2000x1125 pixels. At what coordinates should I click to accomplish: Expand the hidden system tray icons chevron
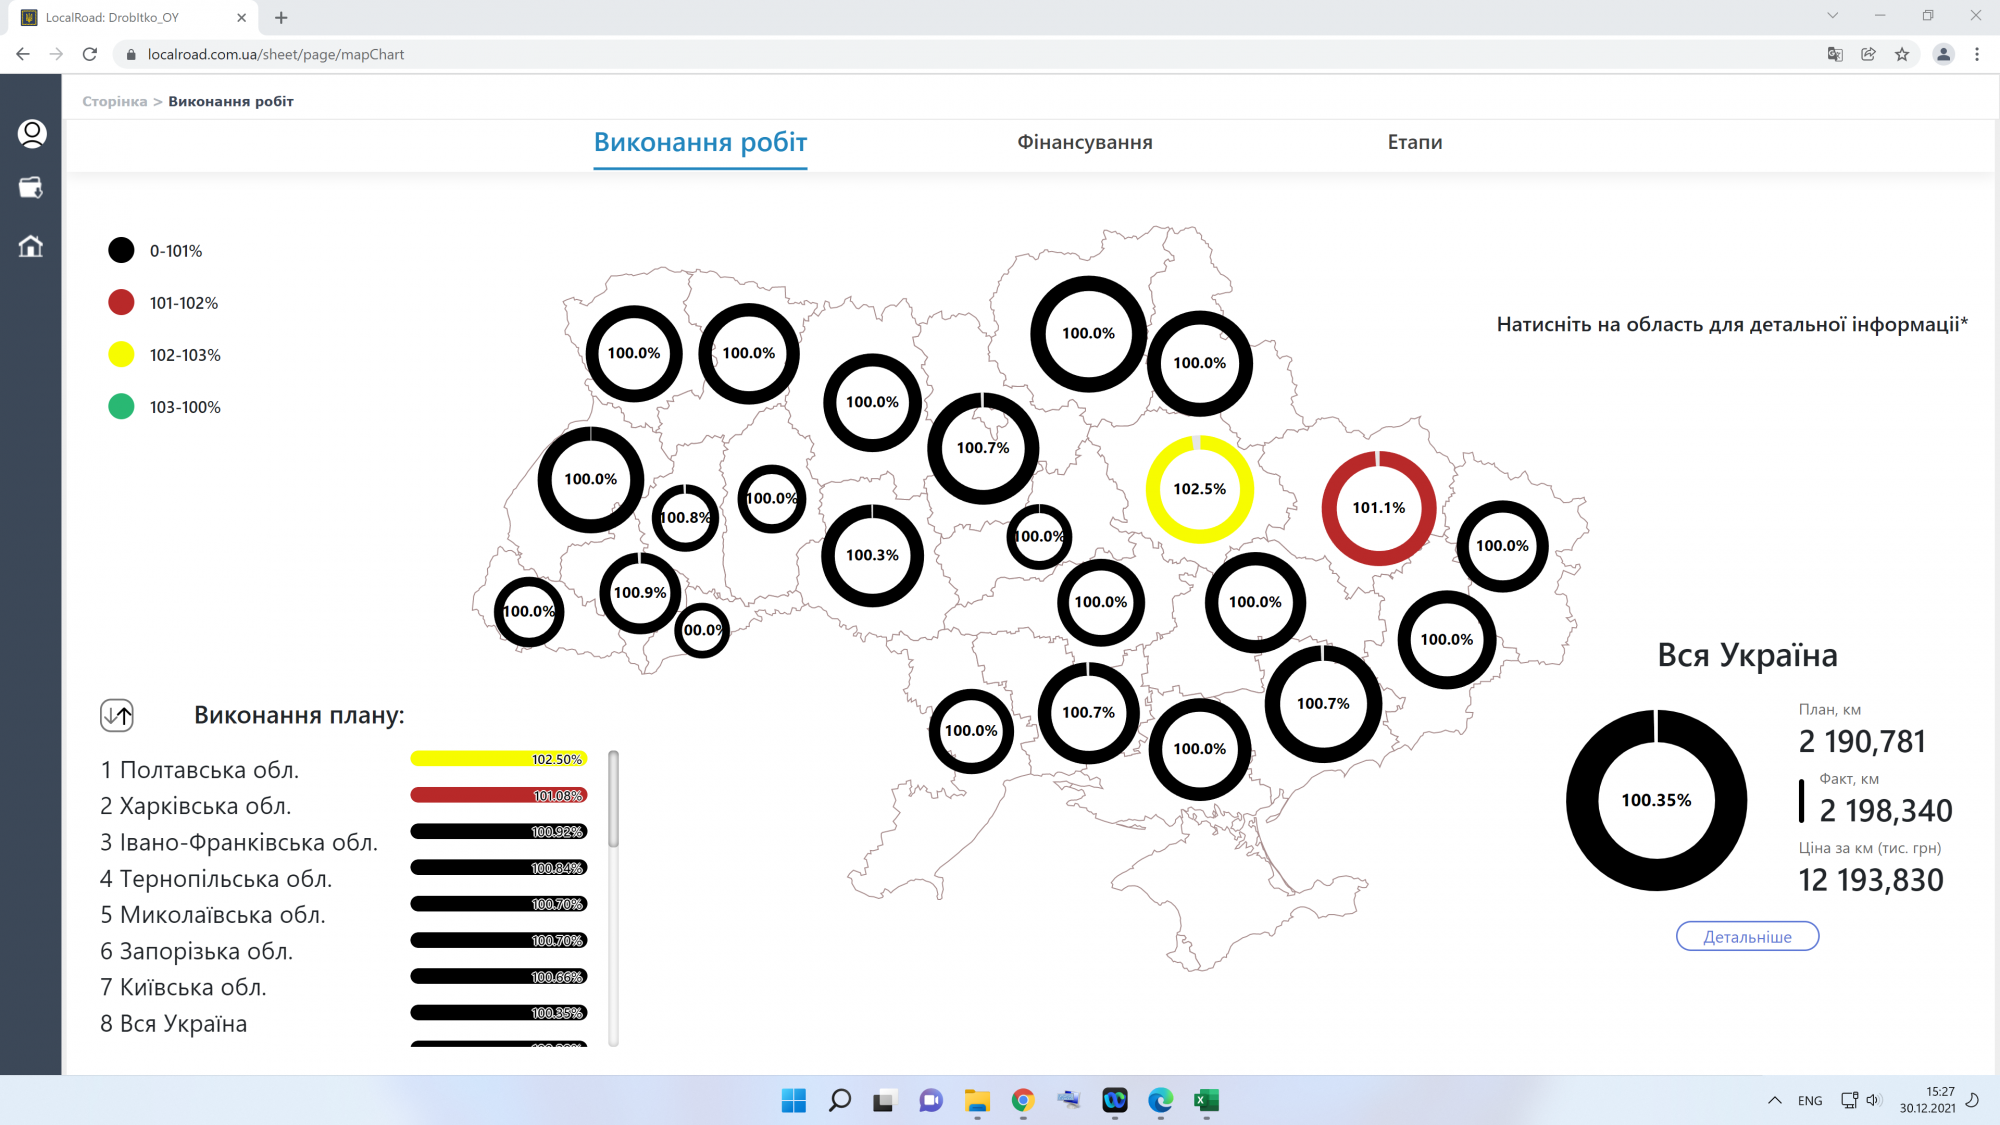(x=1774, y=1100)
